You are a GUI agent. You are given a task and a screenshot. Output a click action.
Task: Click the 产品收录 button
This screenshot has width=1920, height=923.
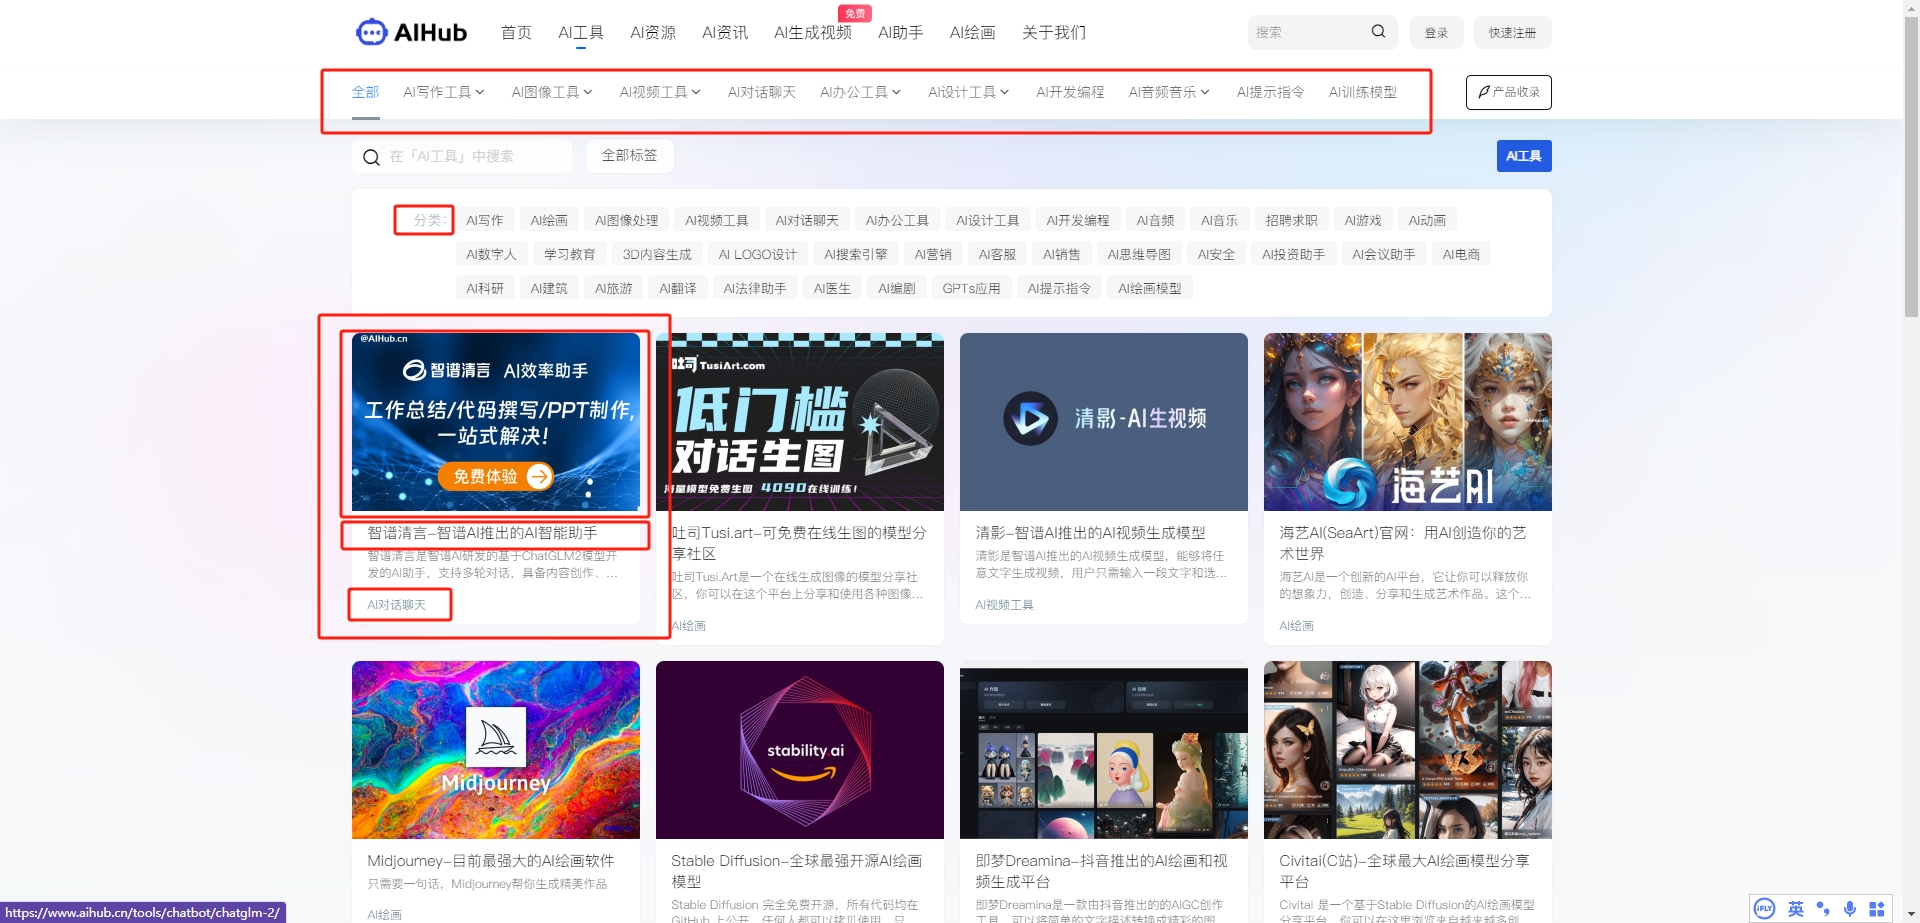click(1509, 92)
